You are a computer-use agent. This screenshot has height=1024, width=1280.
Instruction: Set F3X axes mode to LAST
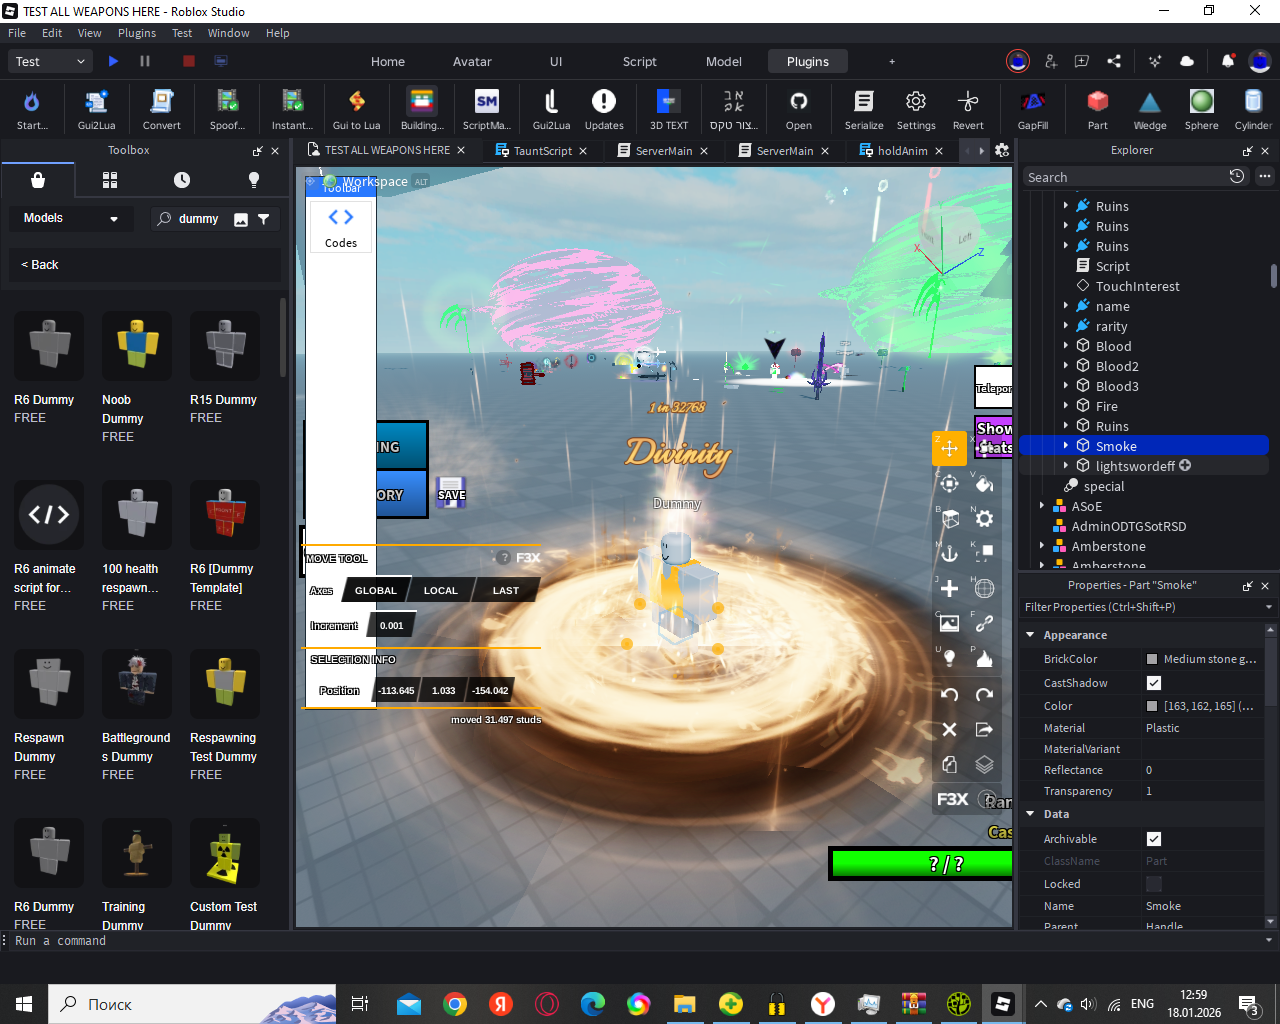point(506,591)
